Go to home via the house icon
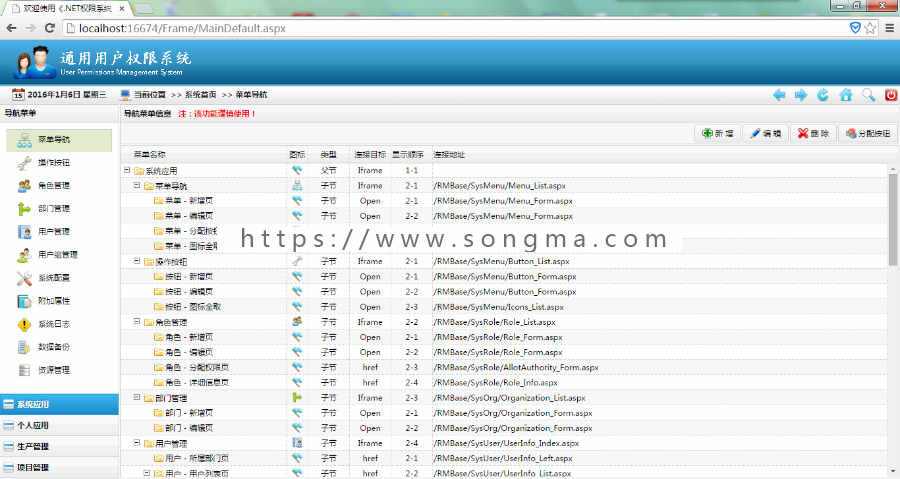This screenshot has width=900, height=479. [845, 95]
